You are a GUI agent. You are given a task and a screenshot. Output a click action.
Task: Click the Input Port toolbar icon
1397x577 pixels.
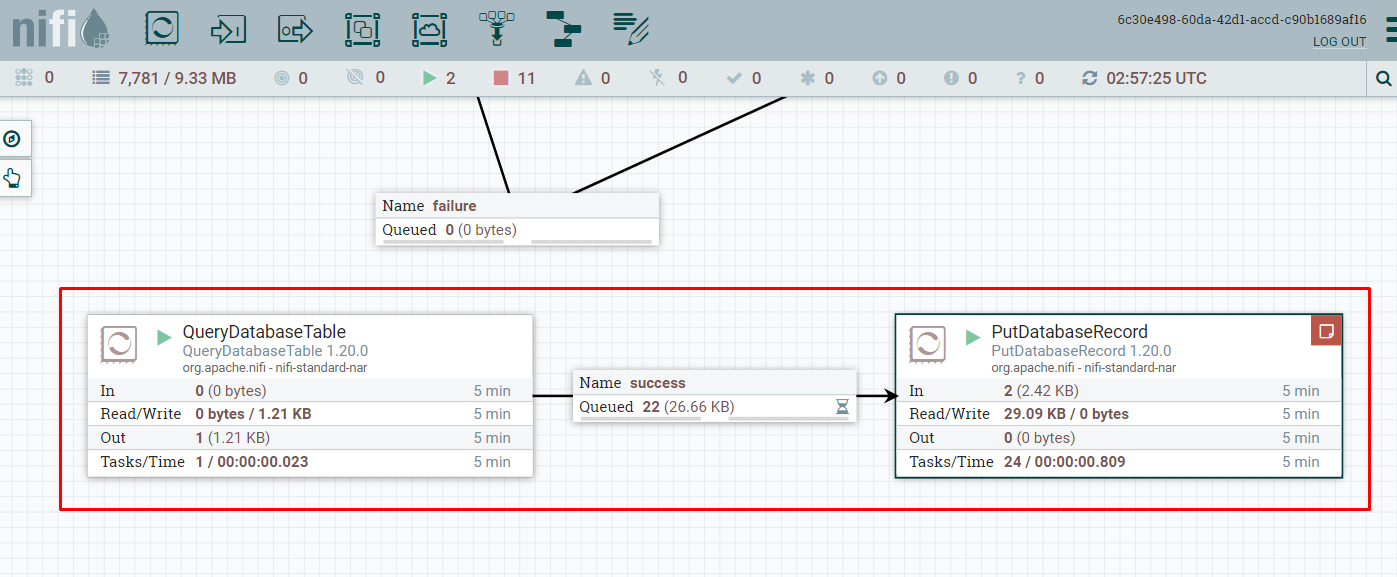pos(228,29)
